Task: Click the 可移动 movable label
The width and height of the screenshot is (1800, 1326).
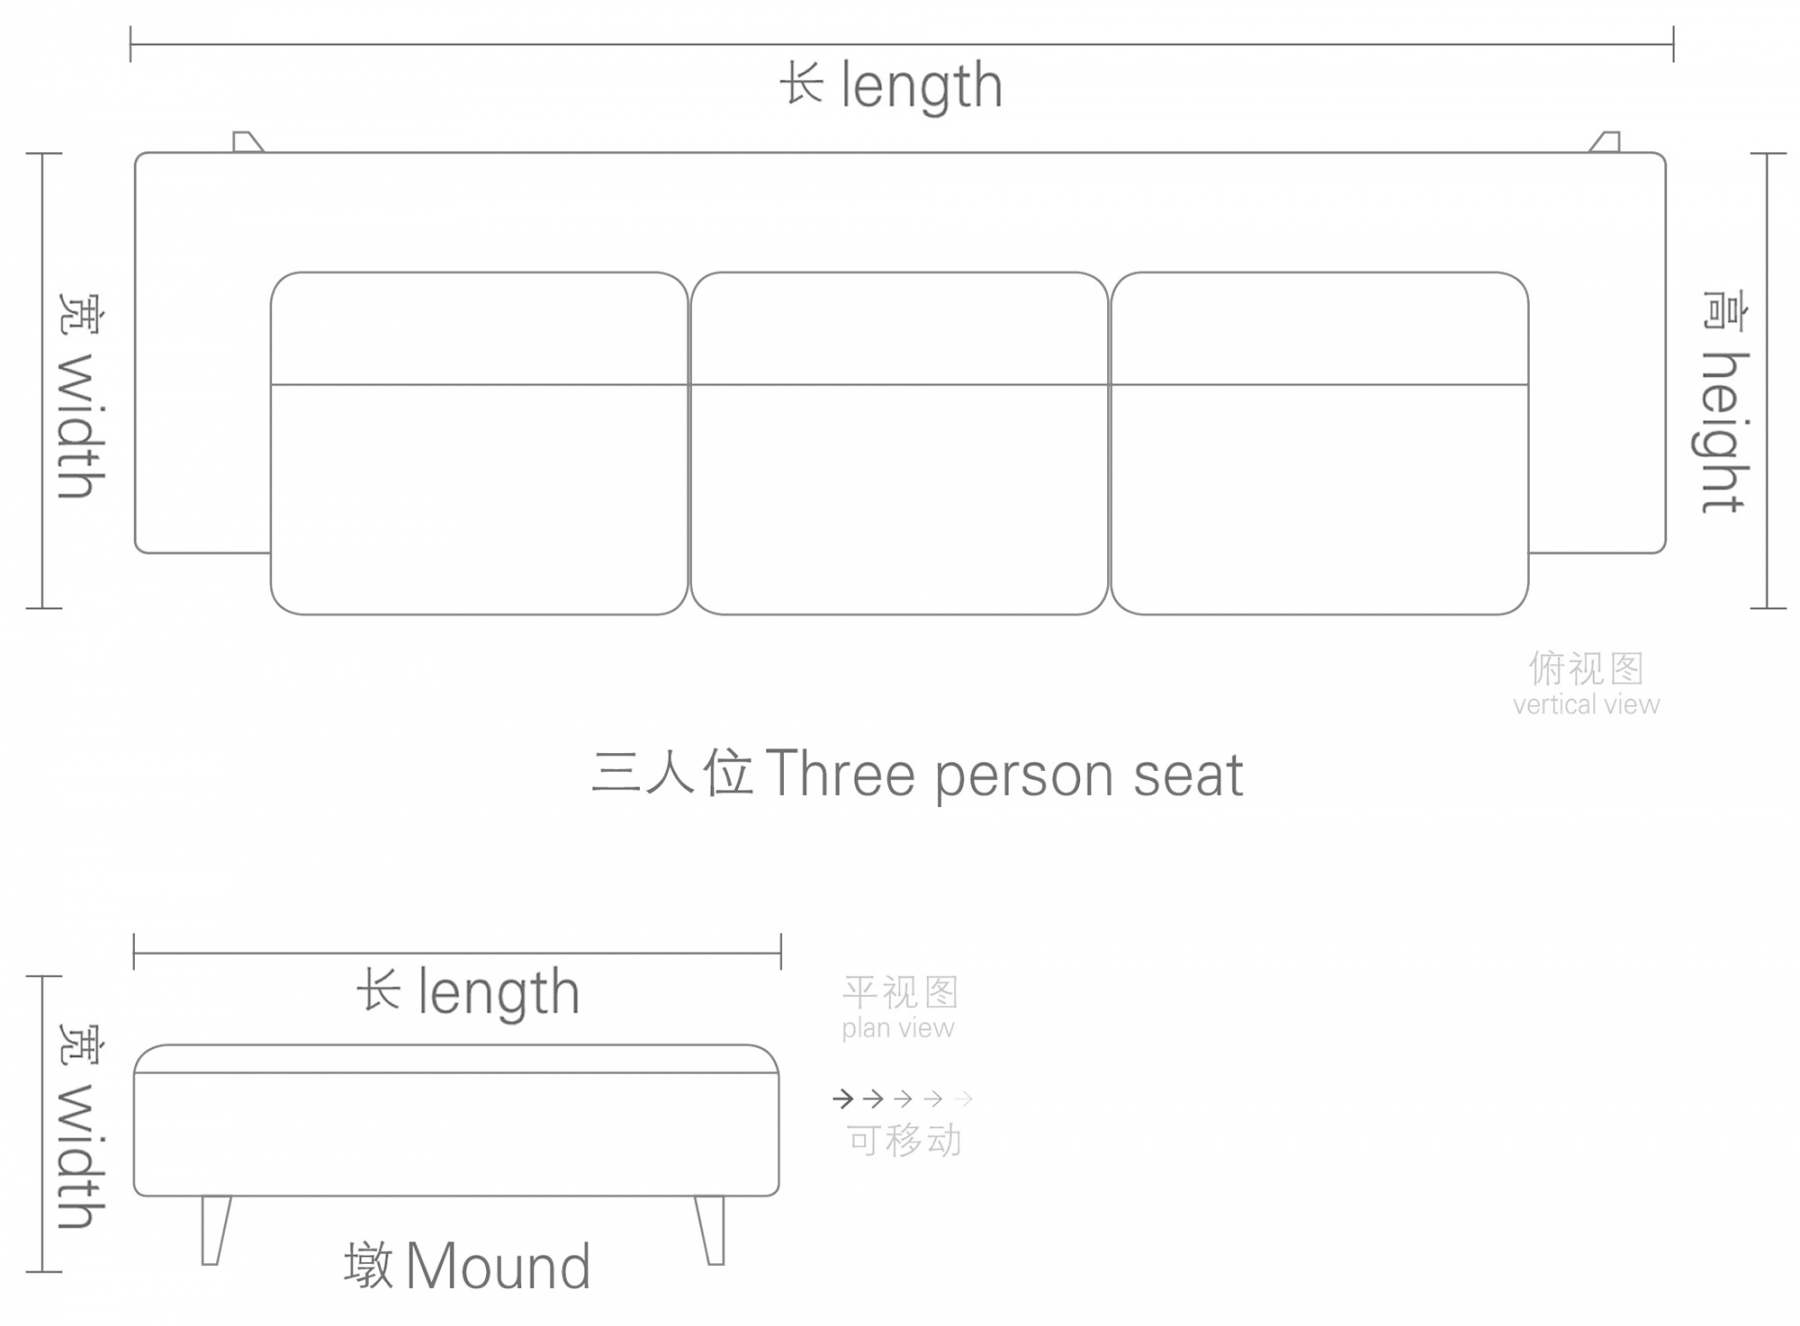Action: click(904, 1140)
